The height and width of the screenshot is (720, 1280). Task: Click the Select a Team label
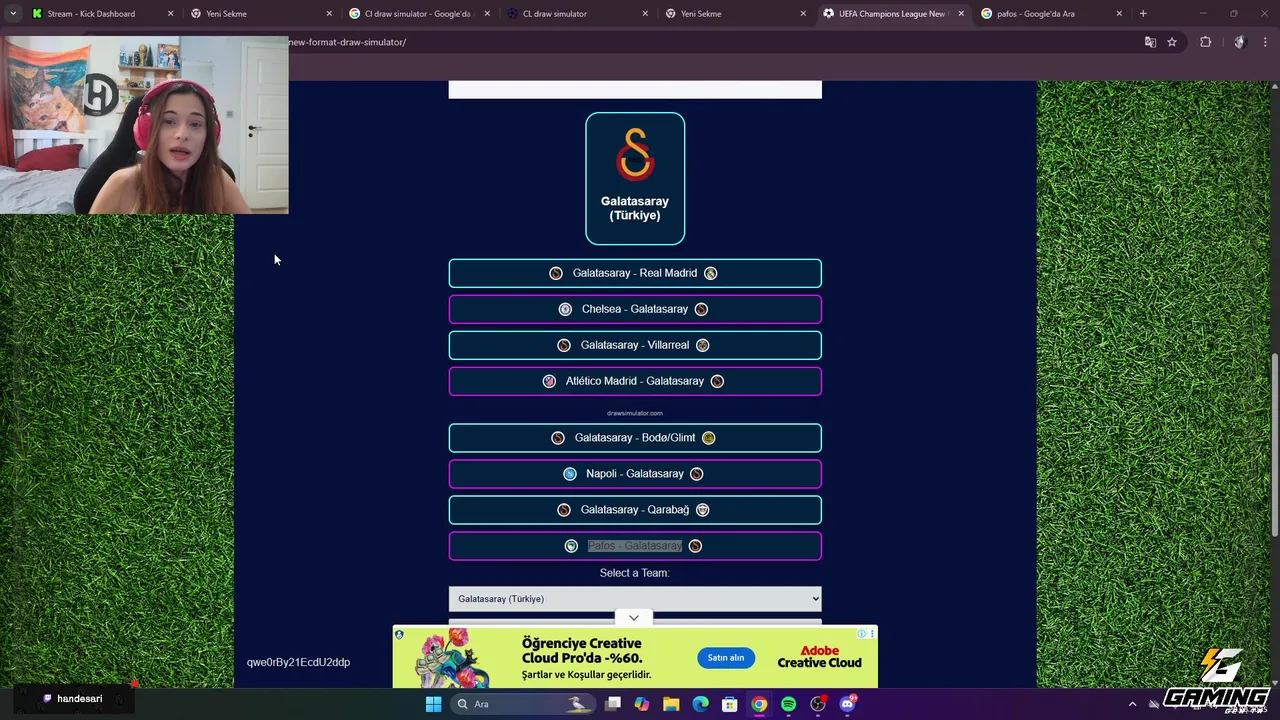(634, 573)
